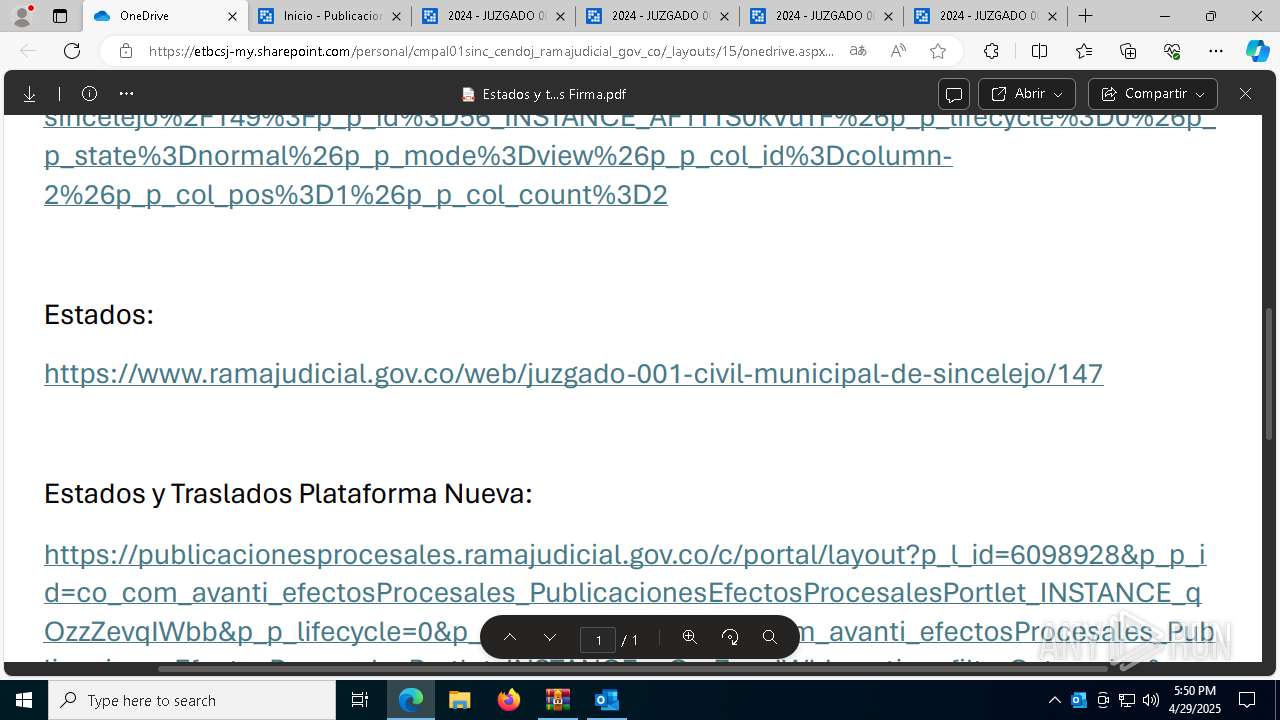The height and width of the screenshot is (720, 1280).
Task: Open the clock showing 5:50 PM
Action: coord(1195,700)
